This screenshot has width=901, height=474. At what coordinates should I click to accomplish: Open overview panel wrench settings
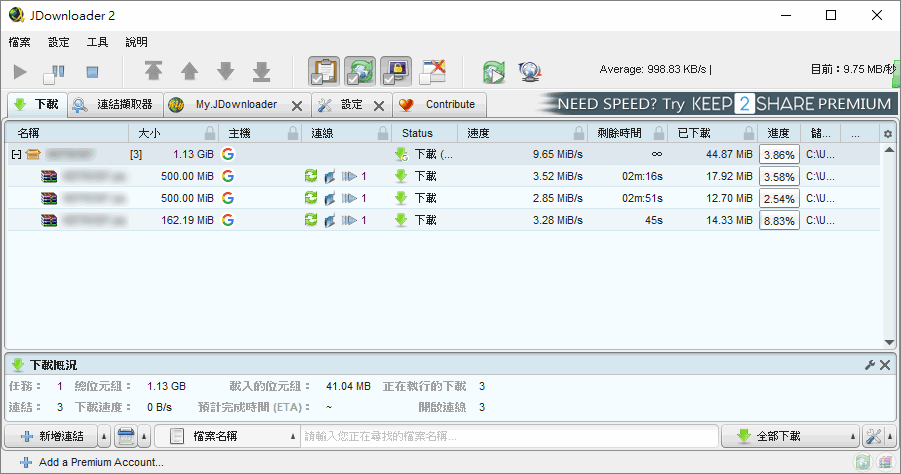[x=870, y=365]
